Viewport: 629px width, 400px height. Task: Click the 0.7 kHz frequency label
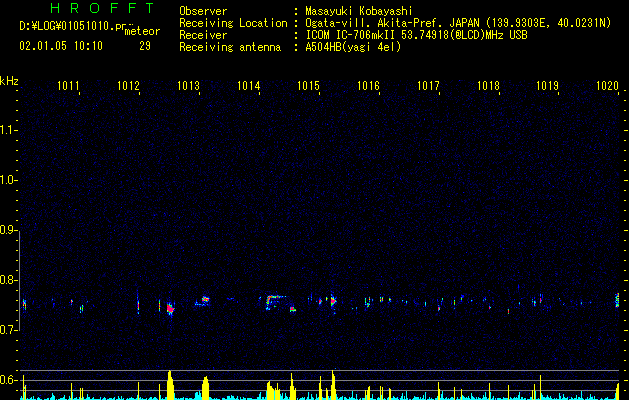coord(9,330)
